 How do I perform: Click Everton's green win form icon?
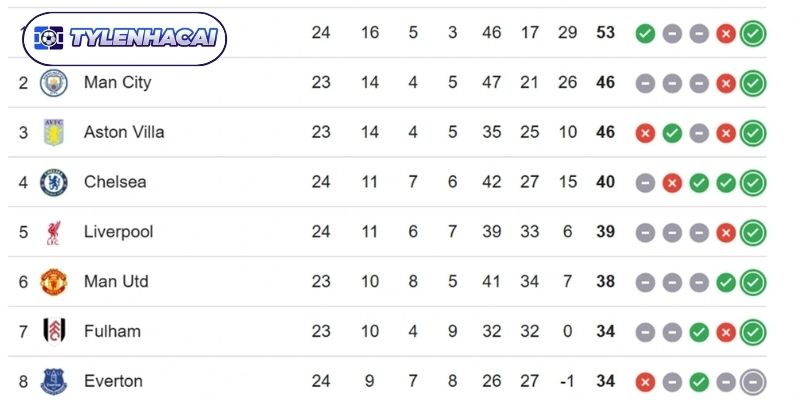click(699, 382)
